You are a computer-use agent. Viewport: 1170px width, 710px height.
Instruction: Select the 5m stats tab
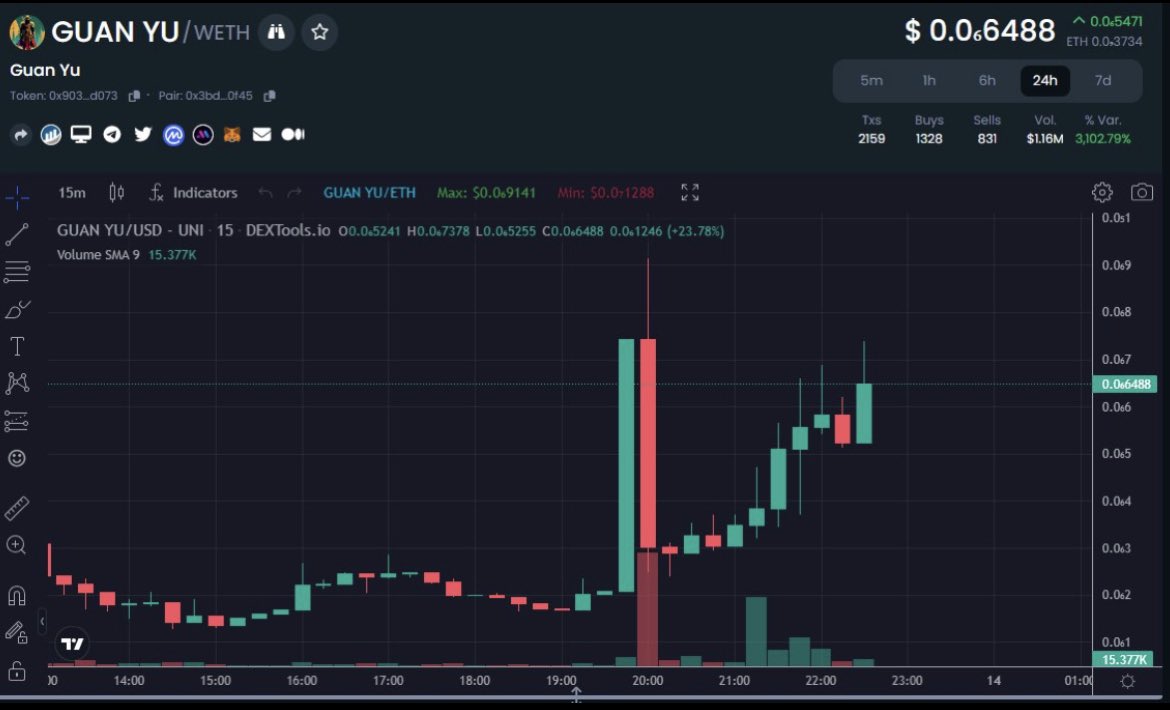click(x=872, y=81)
